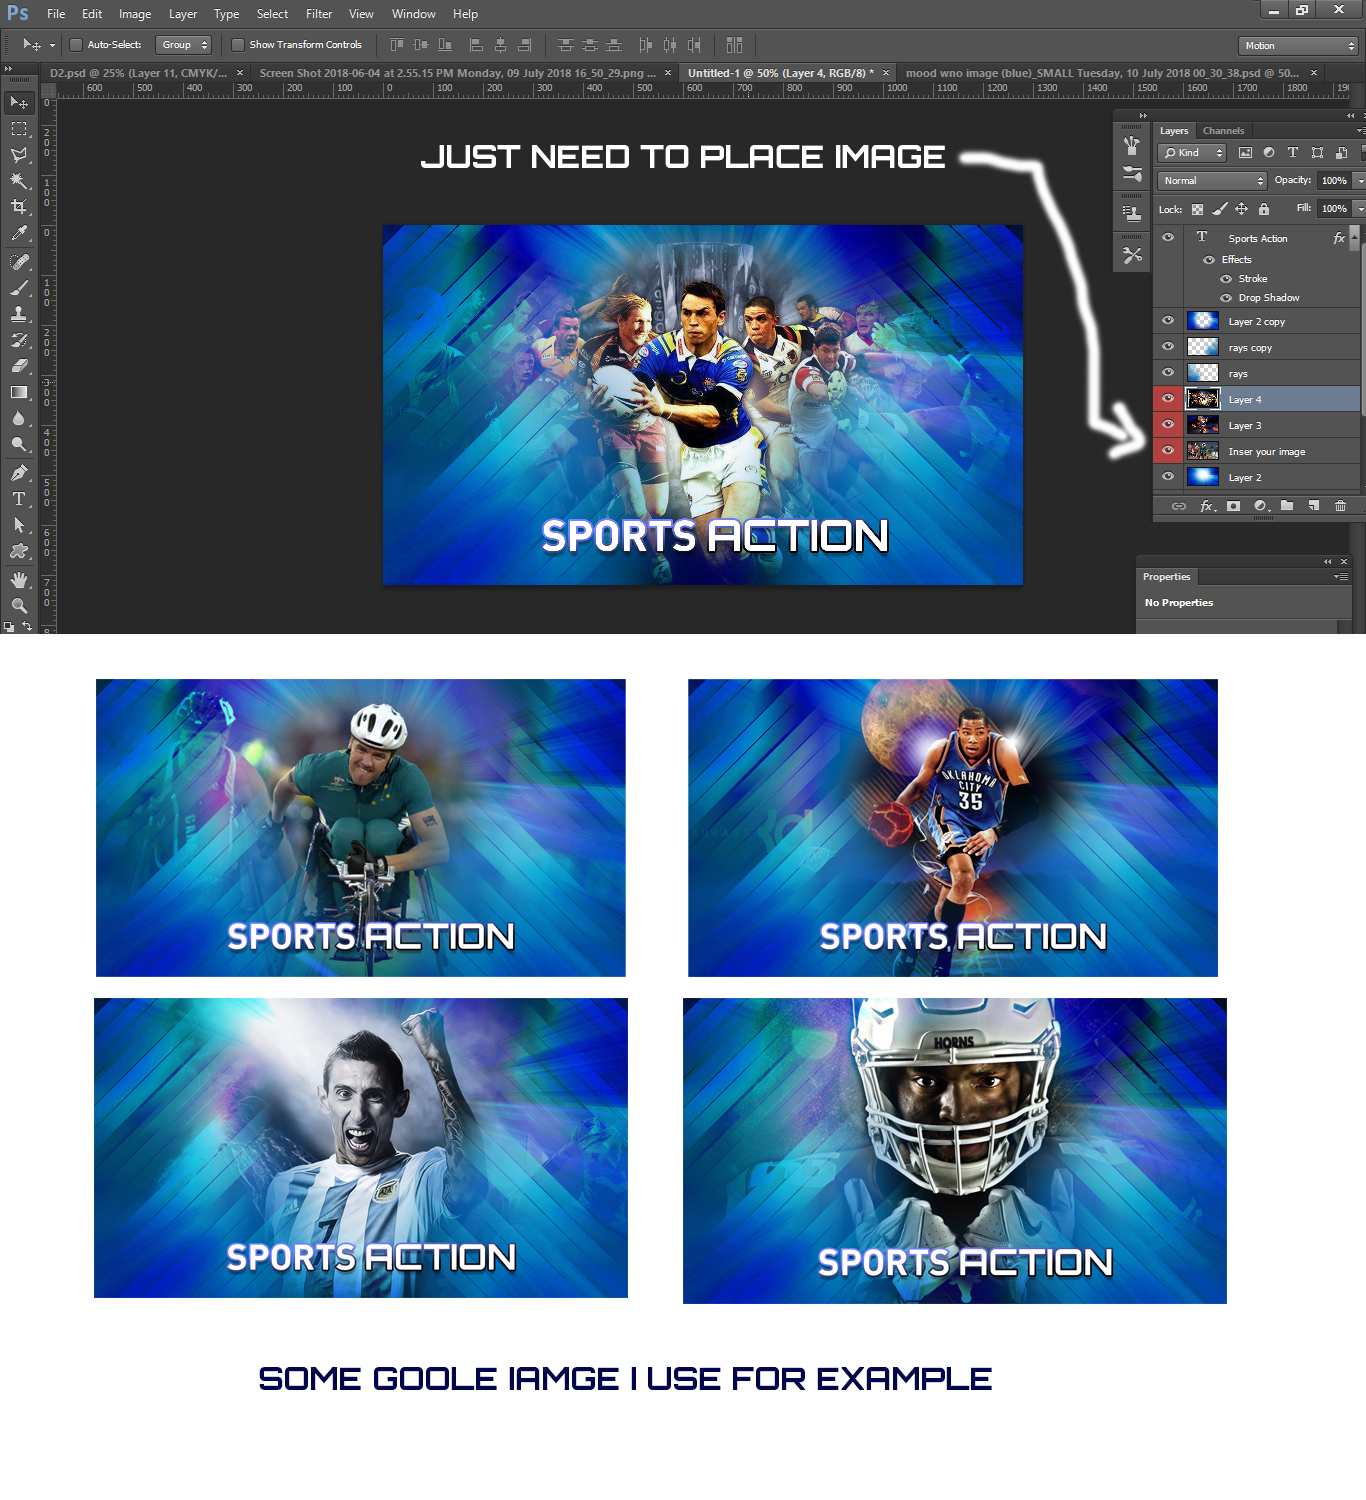Switch foreground and background colors
1366x1500 pixels.
27,626
